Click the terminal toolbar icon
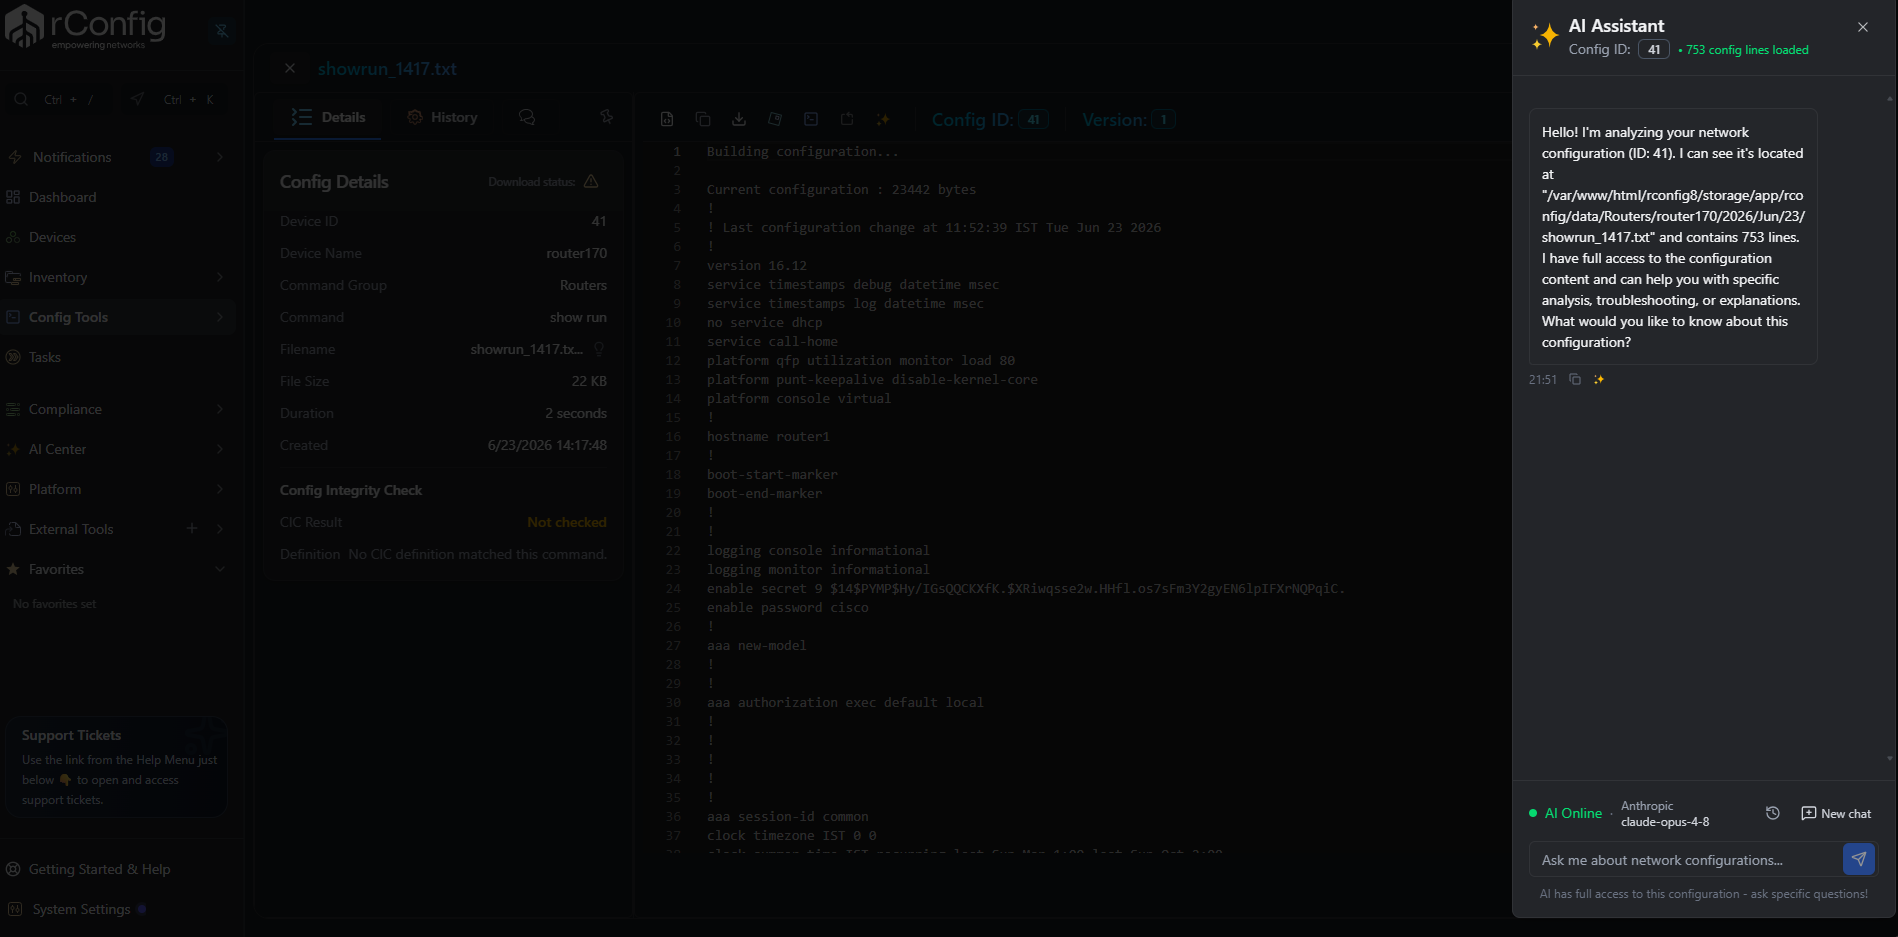Image resolution: width=1898 pixels, height=937 pixels. (x=811, y=119)
